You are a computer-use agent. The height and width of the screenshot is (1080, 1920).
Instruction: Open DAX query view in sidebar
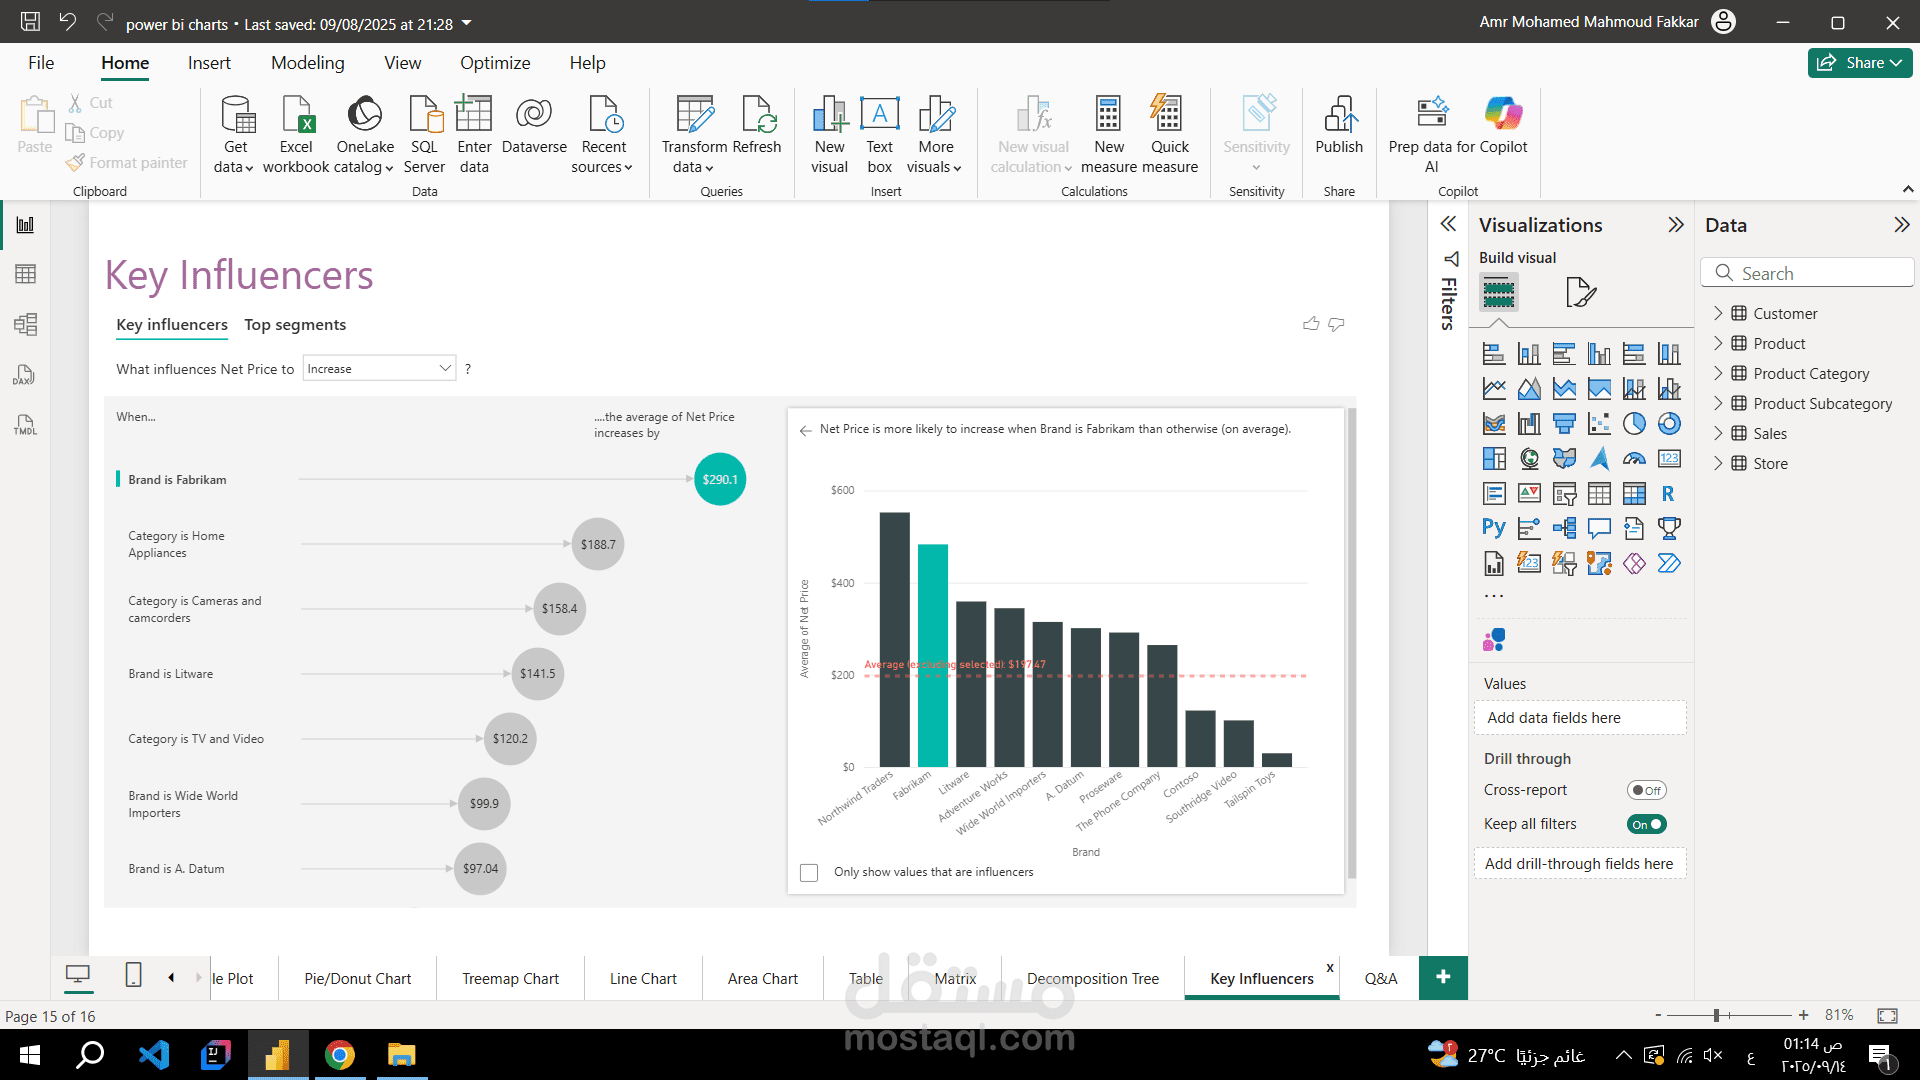[25, 375]
